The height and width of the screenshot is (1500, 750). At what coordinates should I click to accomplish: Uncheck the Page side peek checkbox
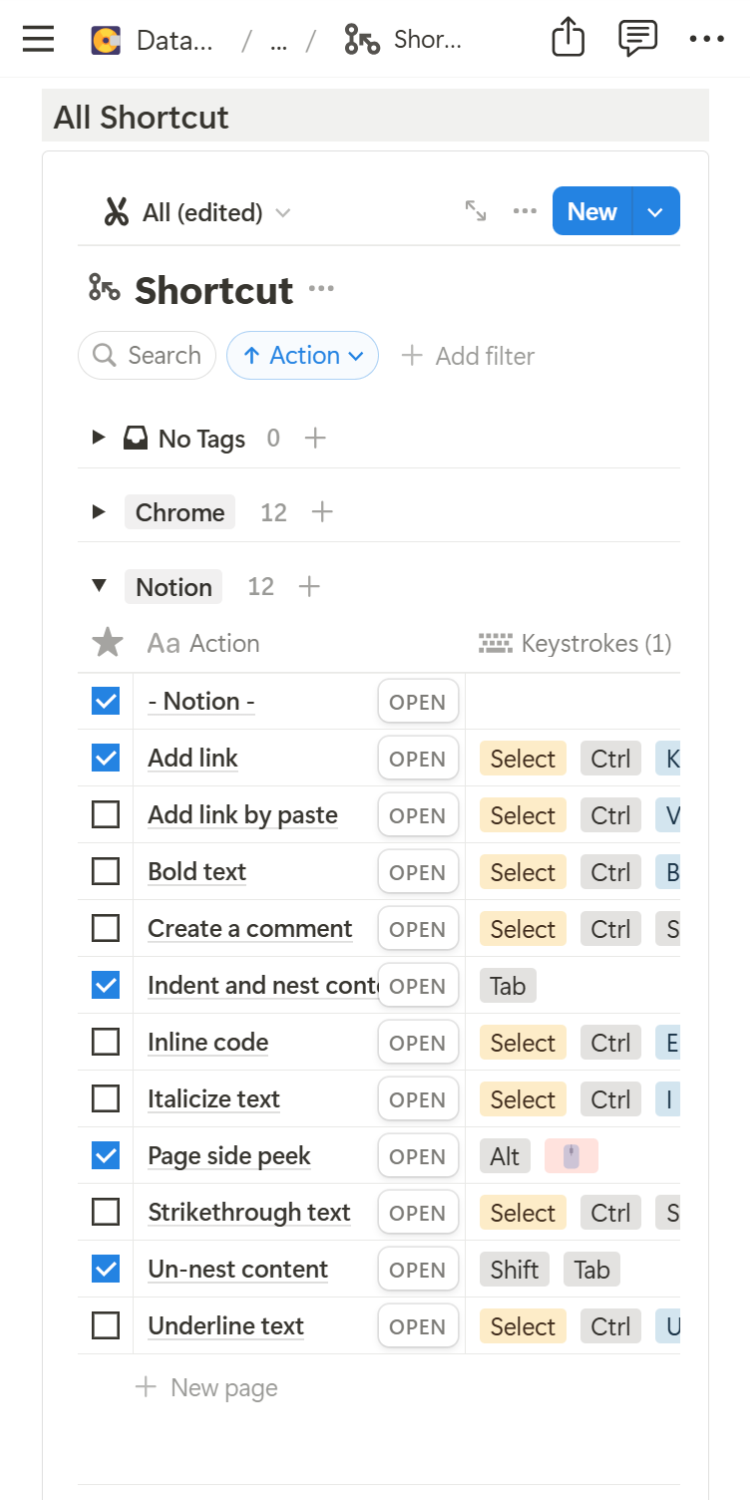(x=105, y=1156)
